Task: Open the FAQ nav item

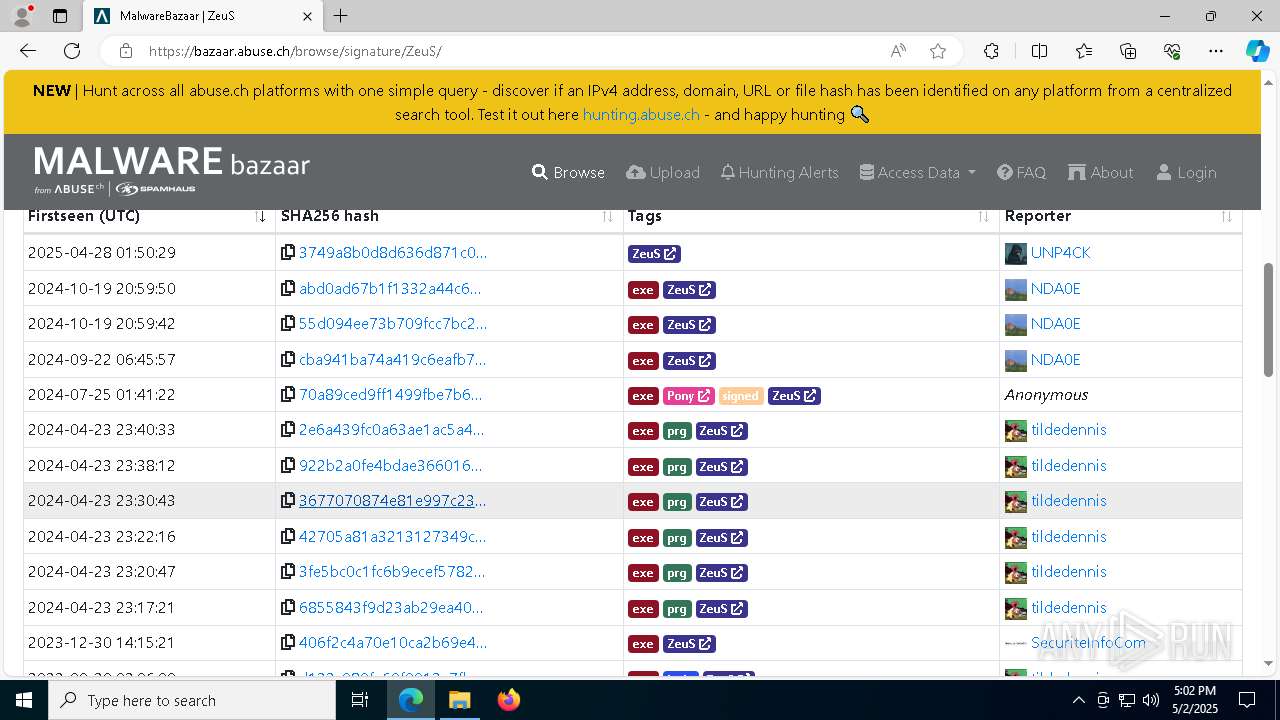Action: point(1021,172)
